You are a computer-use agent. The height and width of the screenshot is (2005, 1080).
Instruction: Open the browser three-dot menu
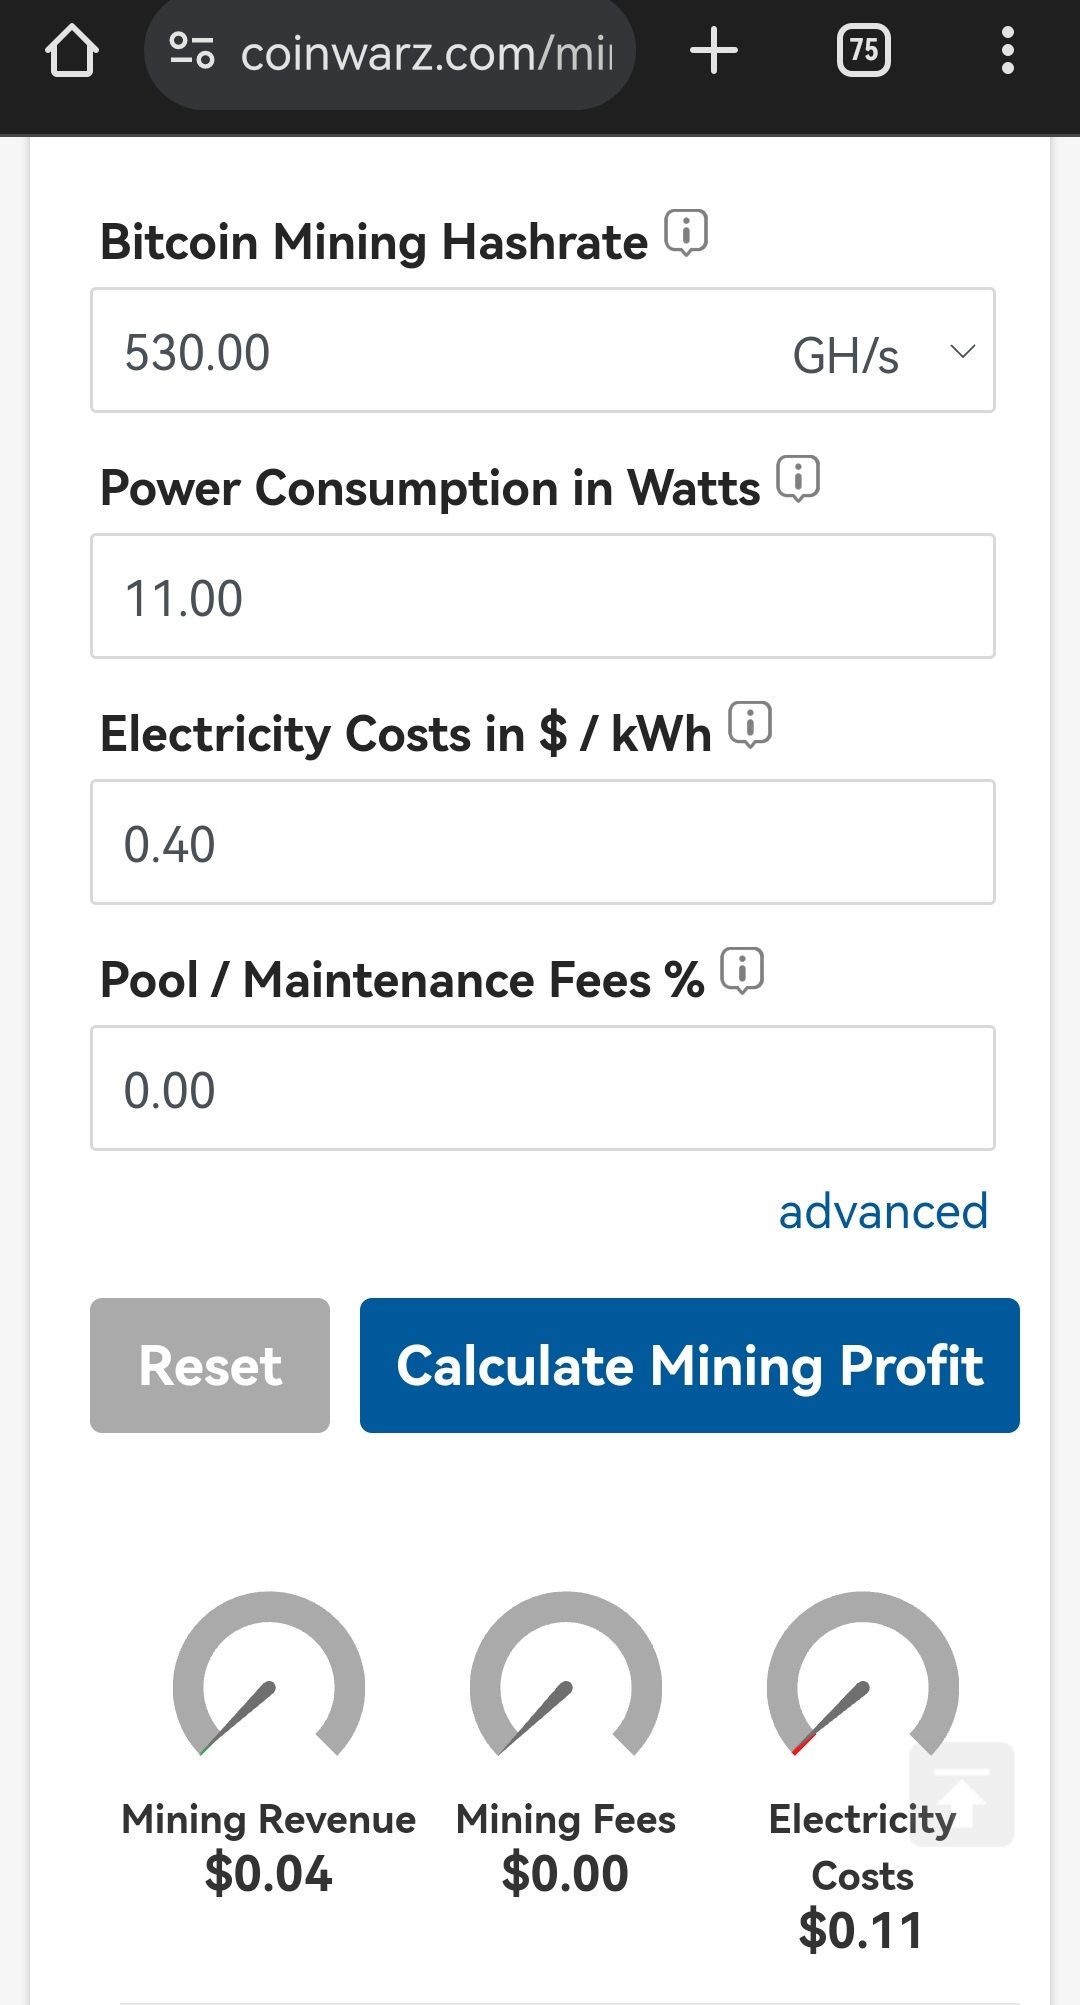coord(1007,51)
